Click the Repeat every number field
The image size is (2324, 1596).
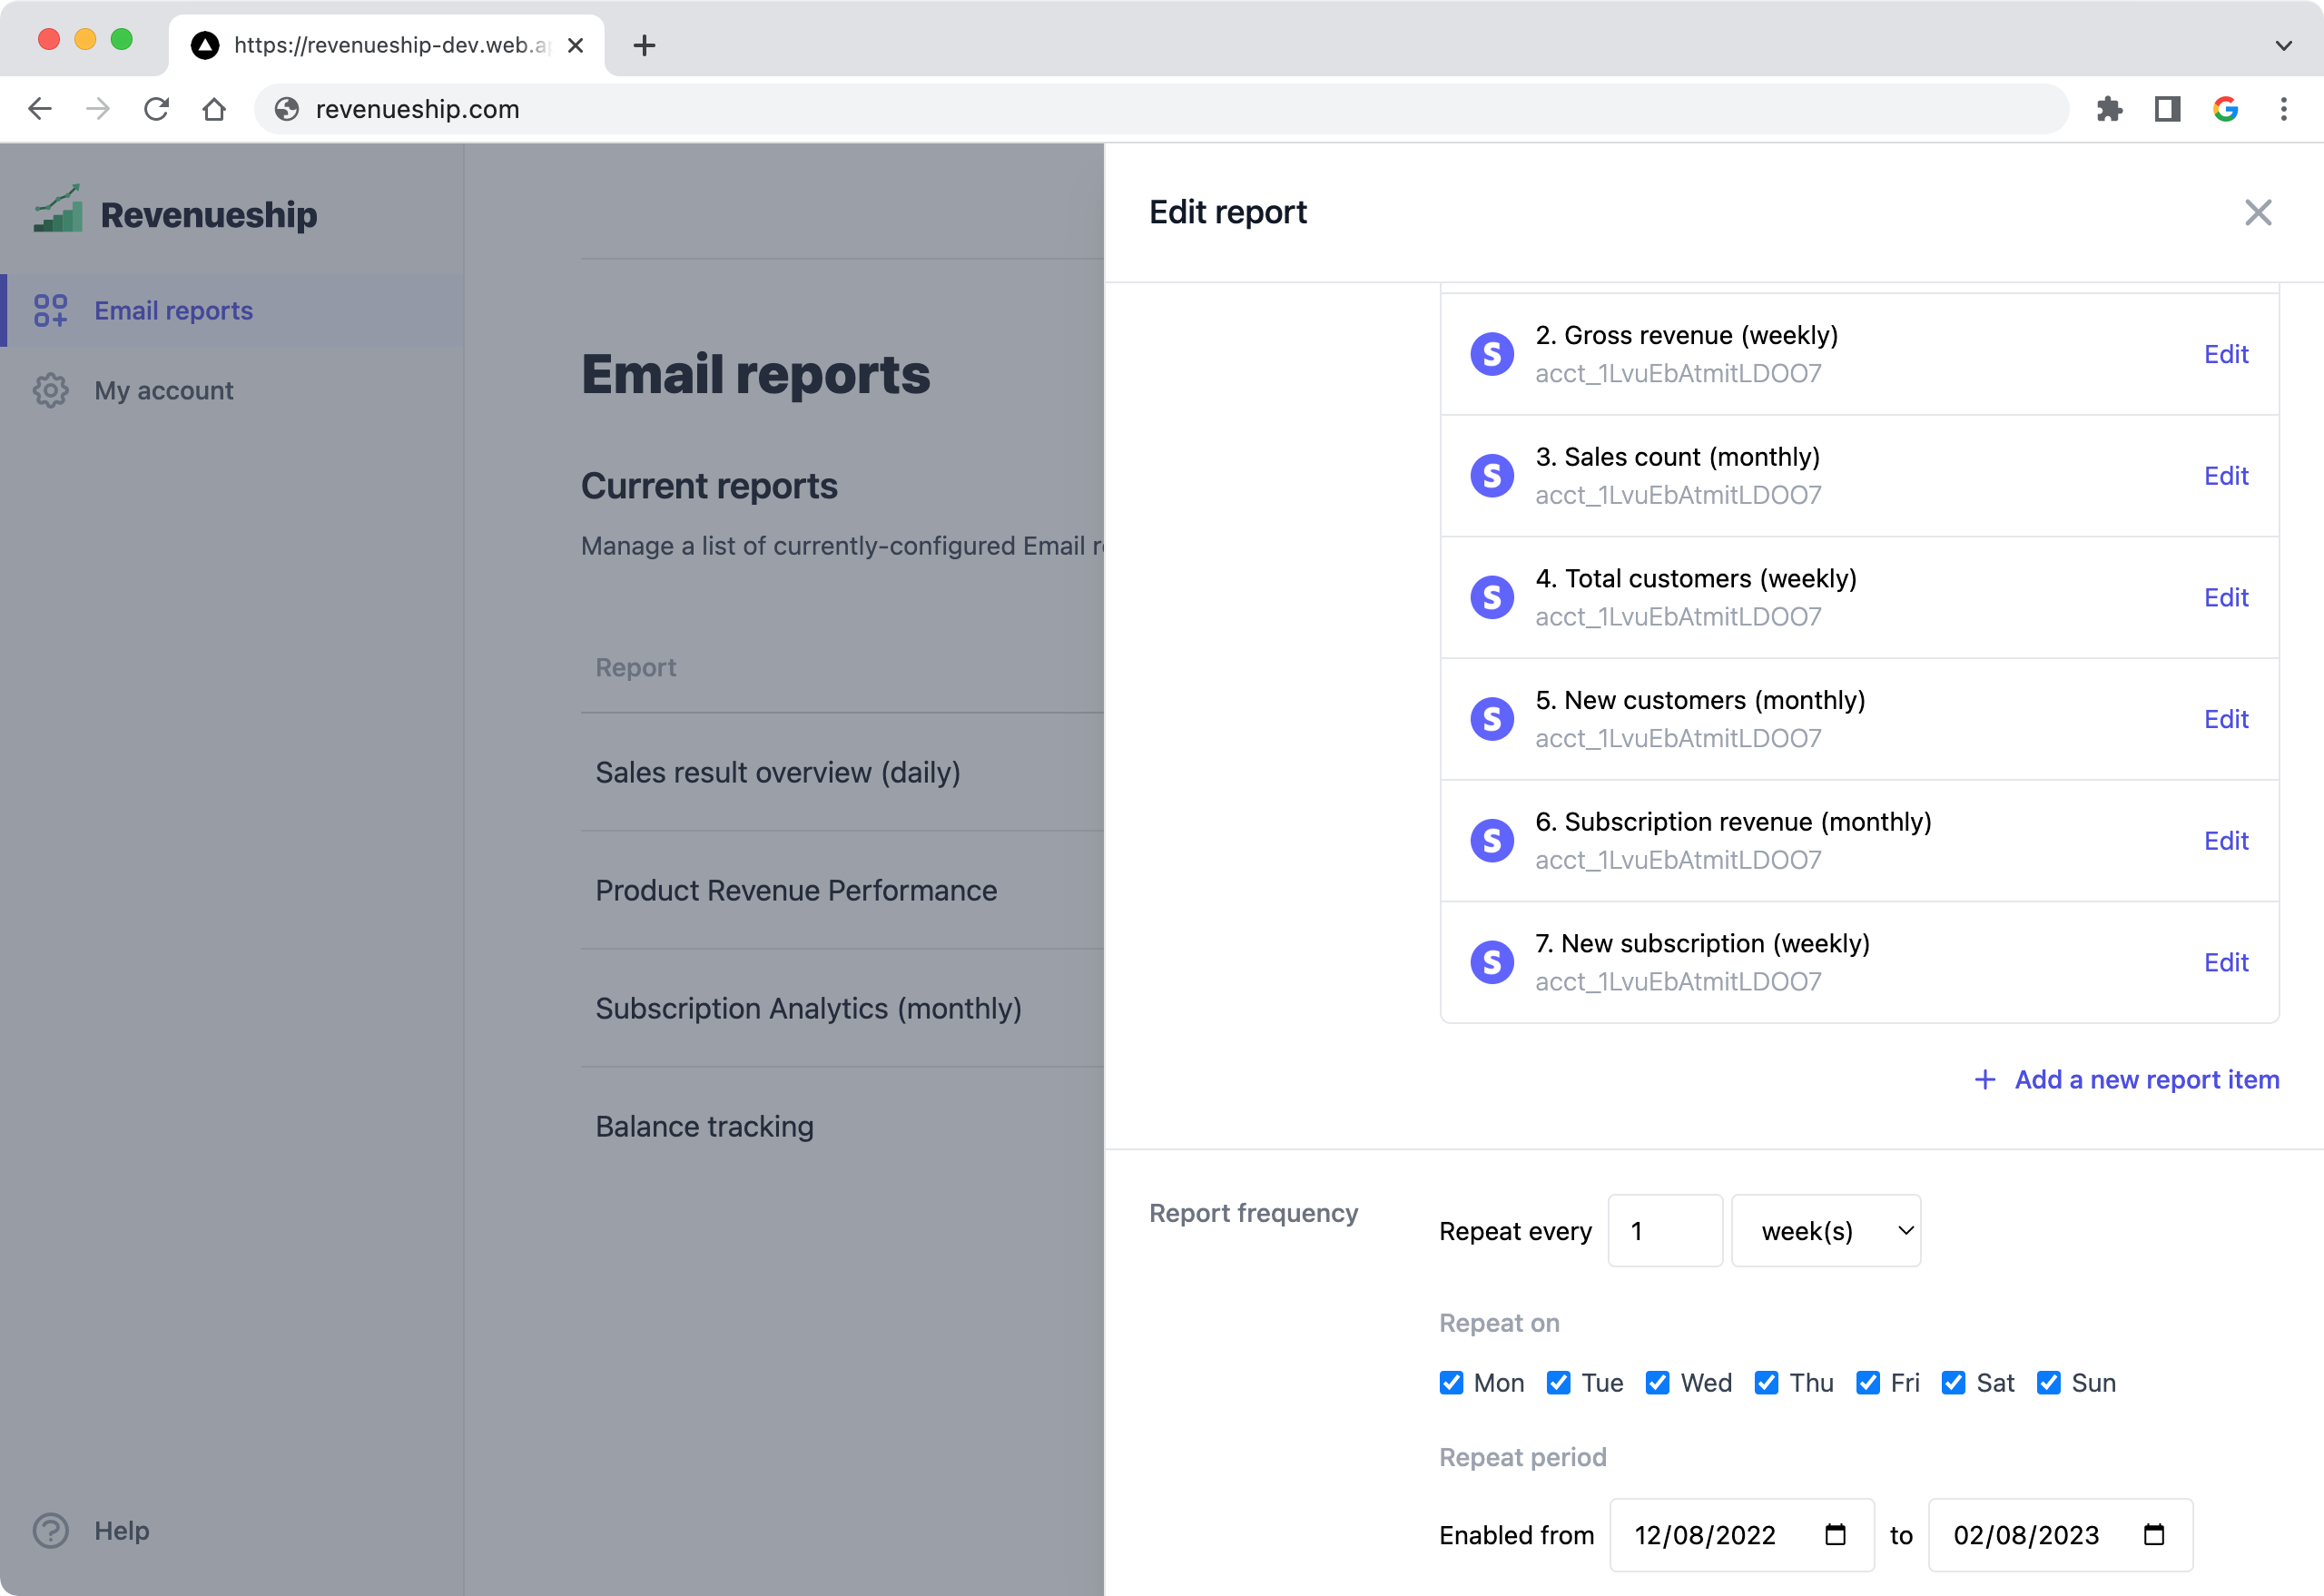[1664, 1230]
